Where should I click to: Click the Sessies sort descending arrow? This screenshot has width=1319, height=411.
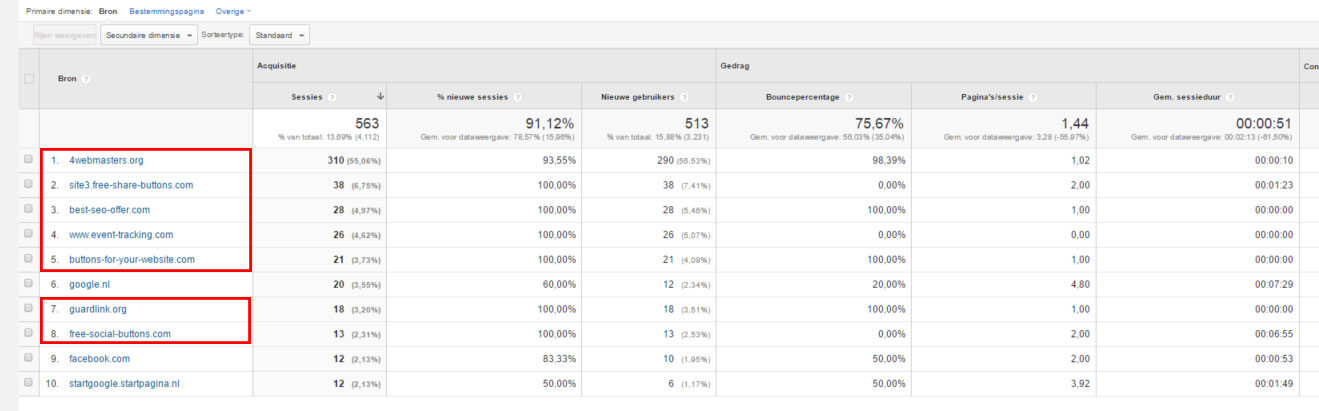pos(380,97)
